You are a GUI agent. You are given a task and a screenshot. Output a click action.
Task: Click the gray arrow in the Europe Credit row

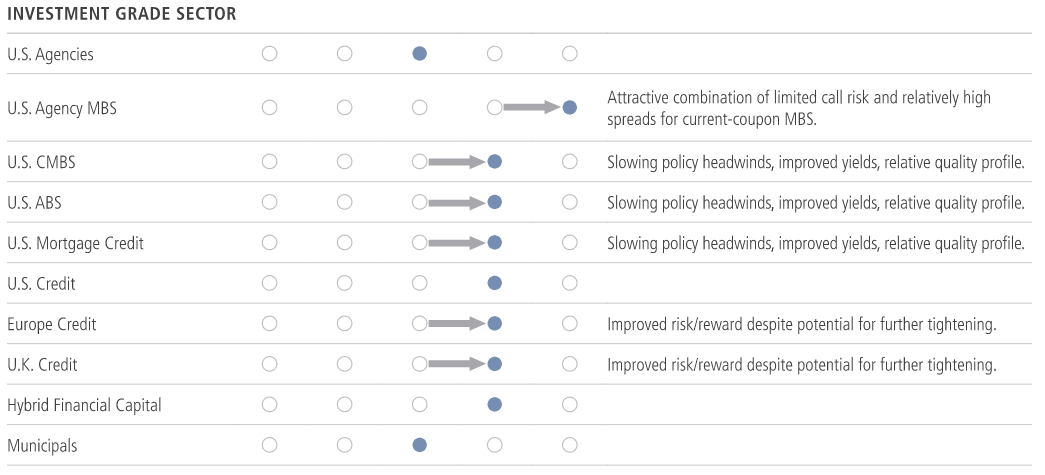coord(456,324)
